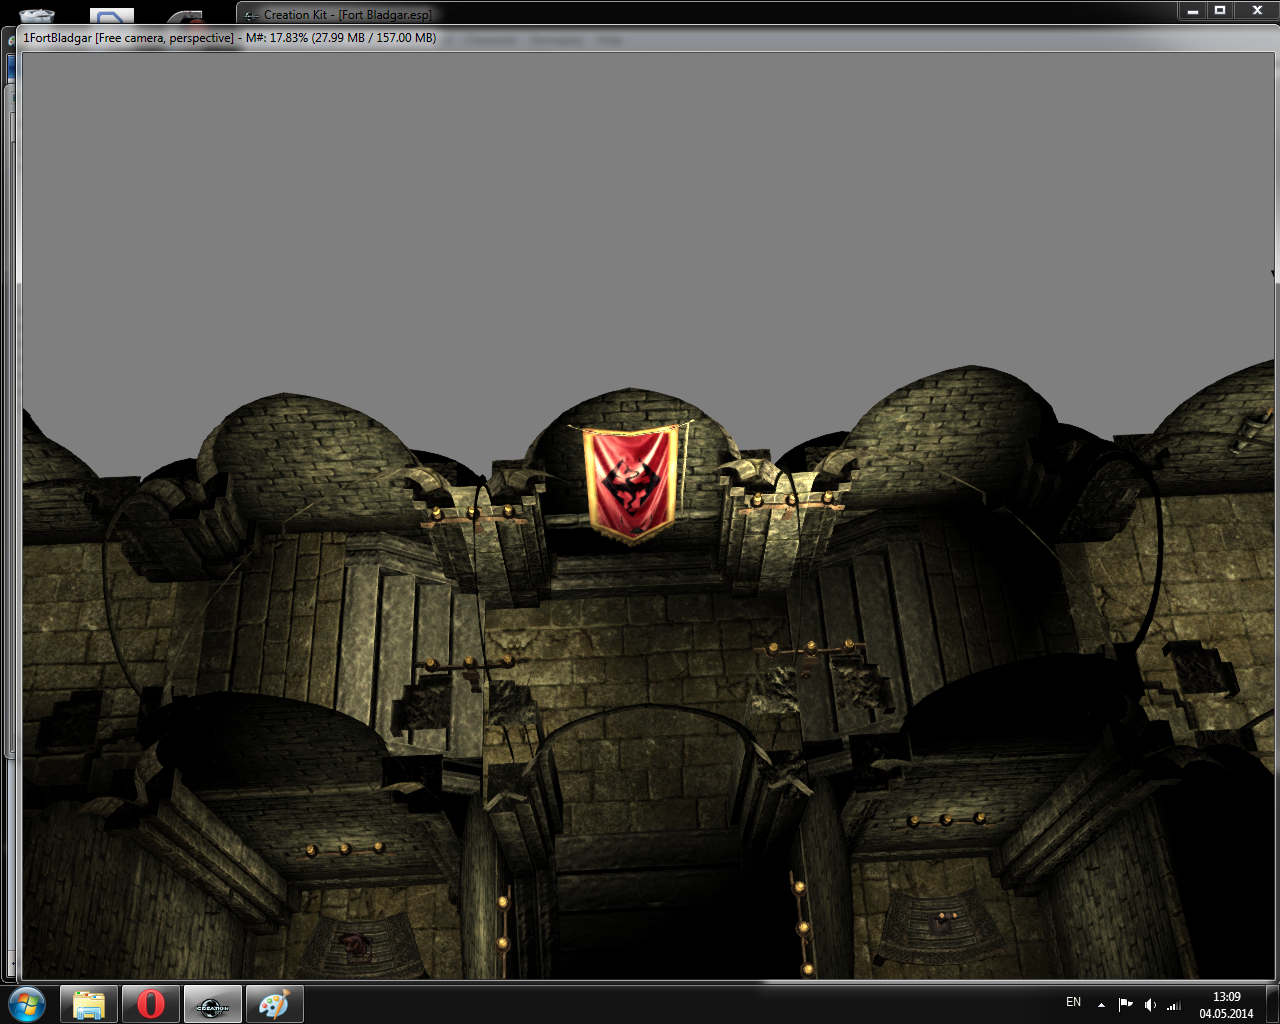This screenshot has height=1024, width=1280.
Task: Click the Creation Kit title bar icon
Action: click(252, 15)
